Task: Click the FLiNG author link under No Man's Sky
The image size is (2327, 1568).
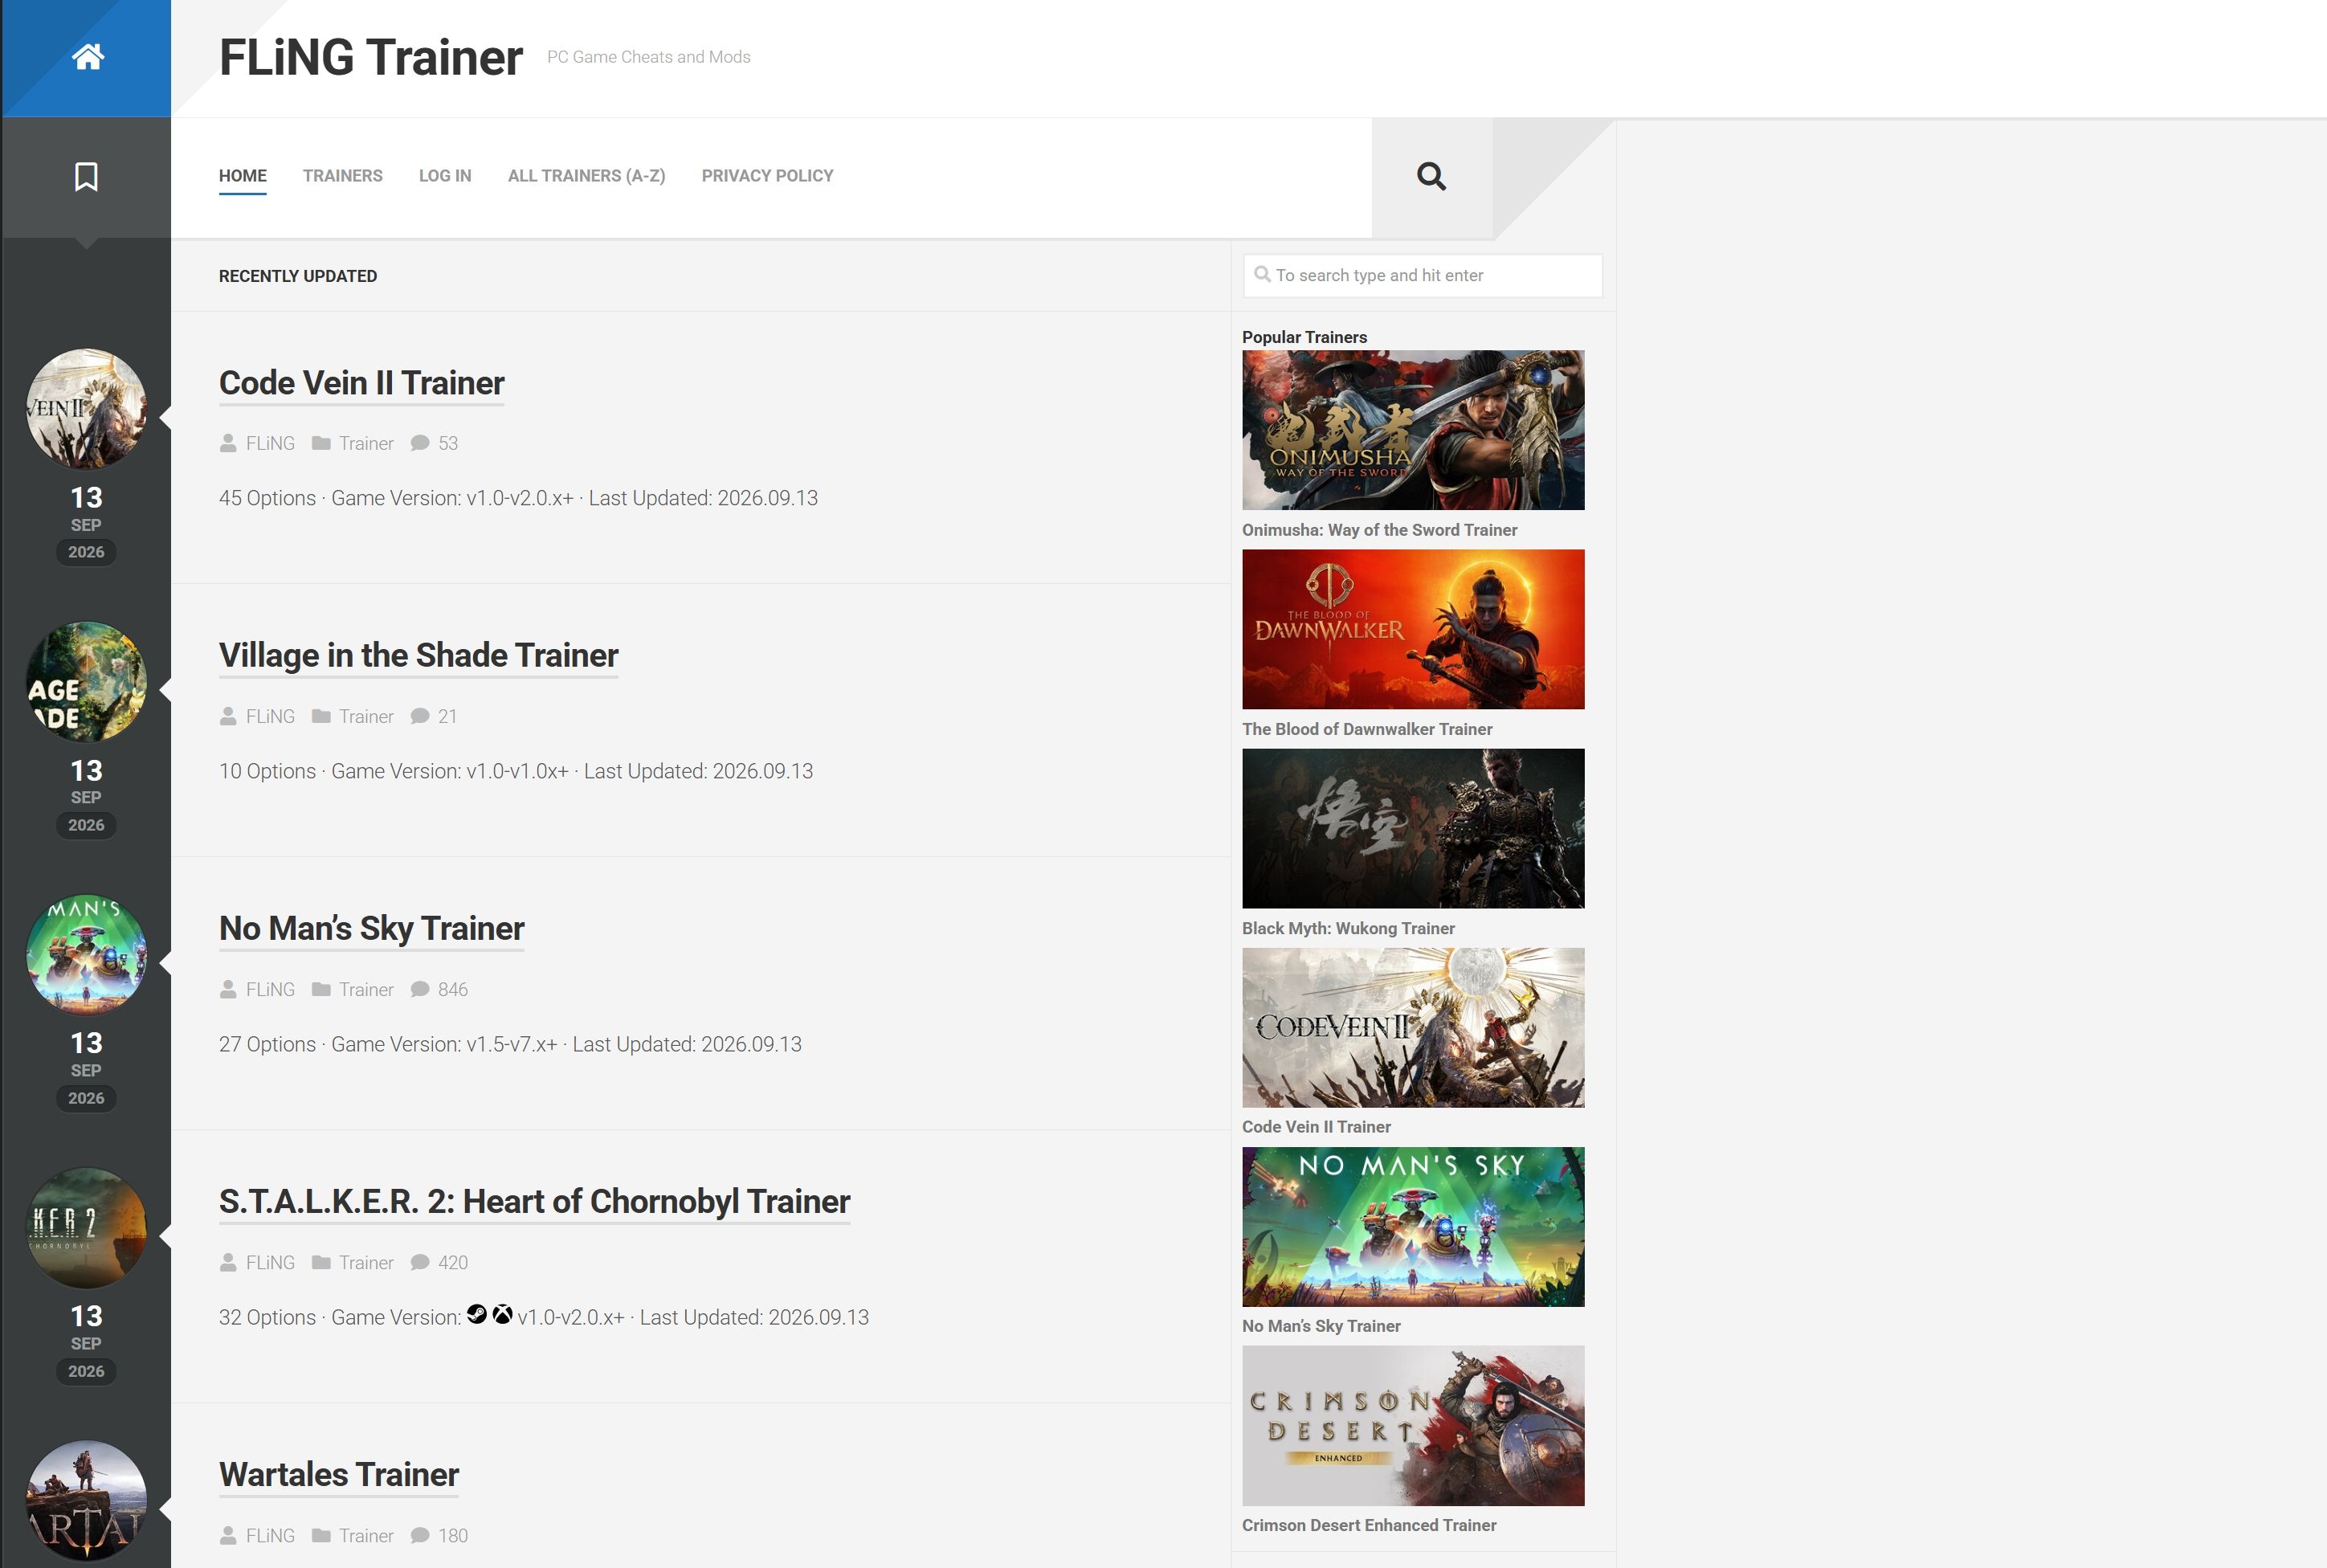Action: pyautogui.click(x=270, y=989)
